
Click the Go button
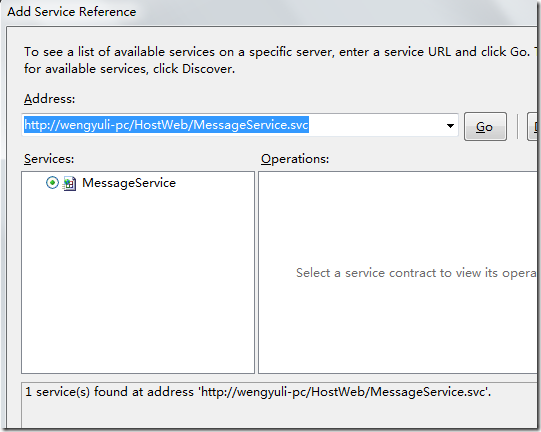(485, 126)
